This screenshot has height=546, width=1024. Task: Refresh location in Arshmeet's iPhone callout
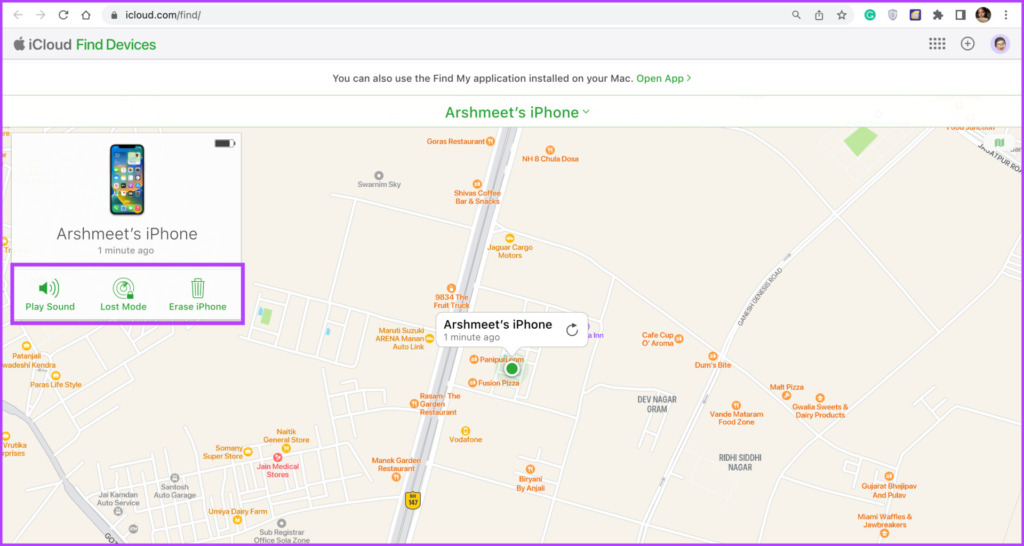click(x=572, y=330)
